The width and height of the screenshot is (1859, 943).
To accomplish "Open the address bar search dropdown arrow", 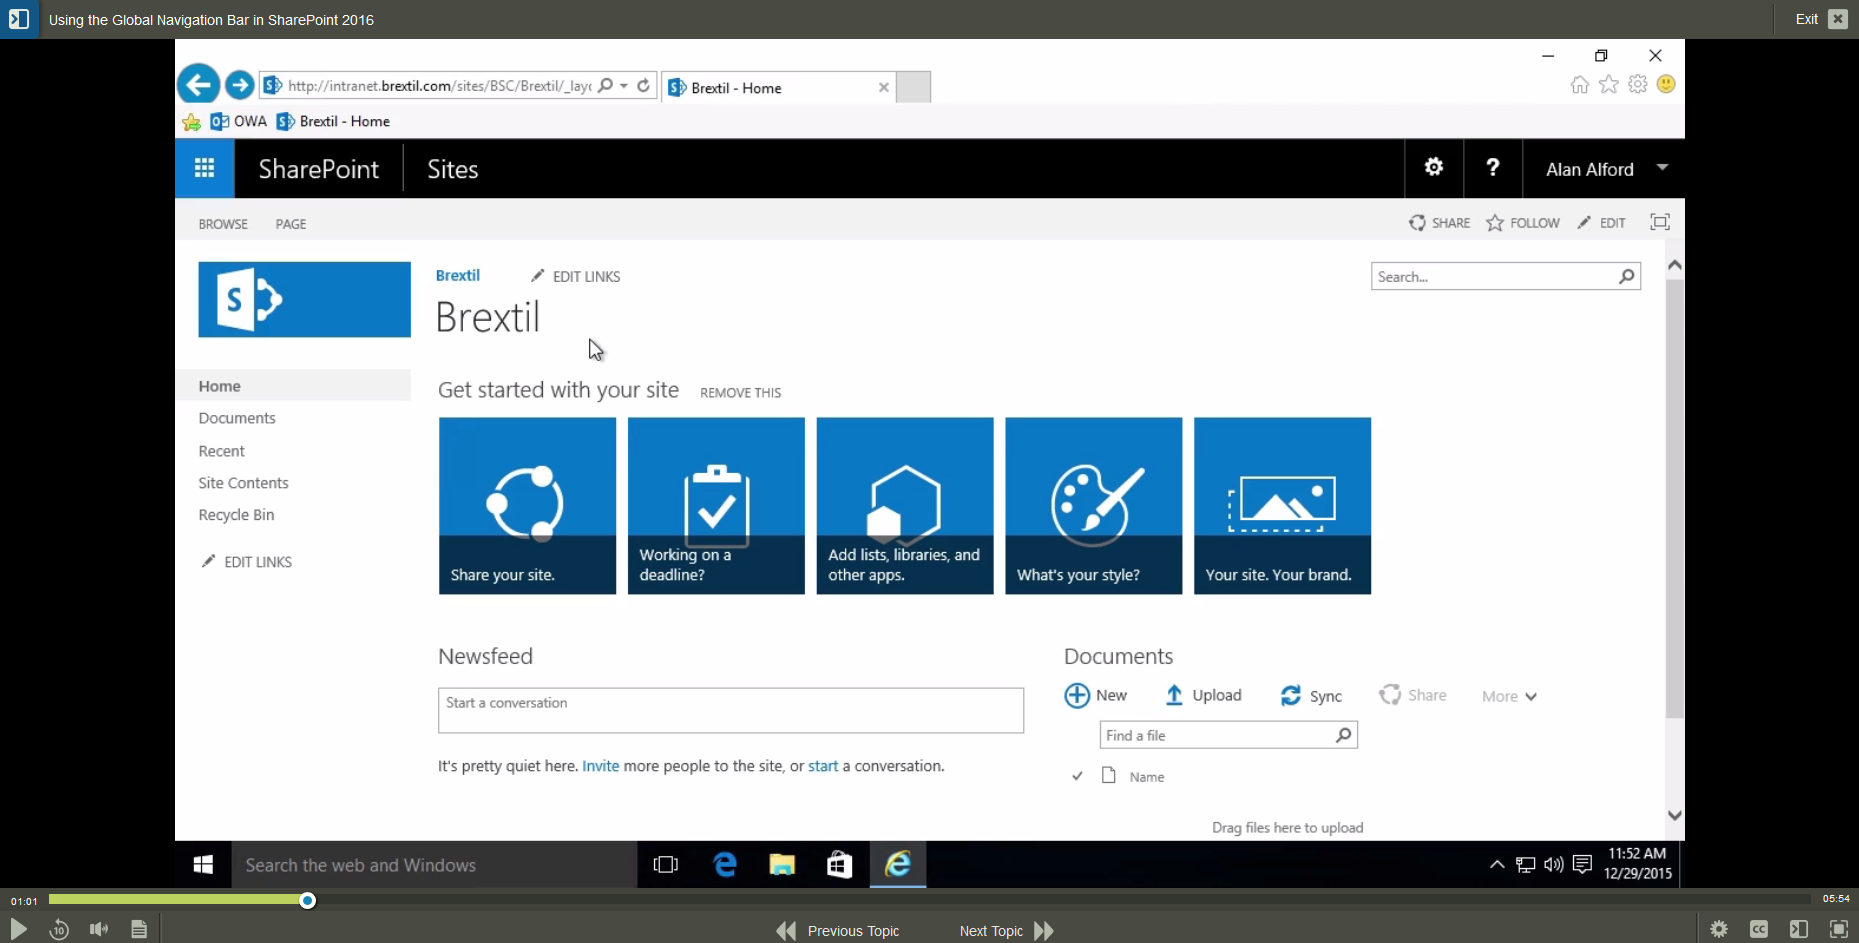I will coord(624,86).
